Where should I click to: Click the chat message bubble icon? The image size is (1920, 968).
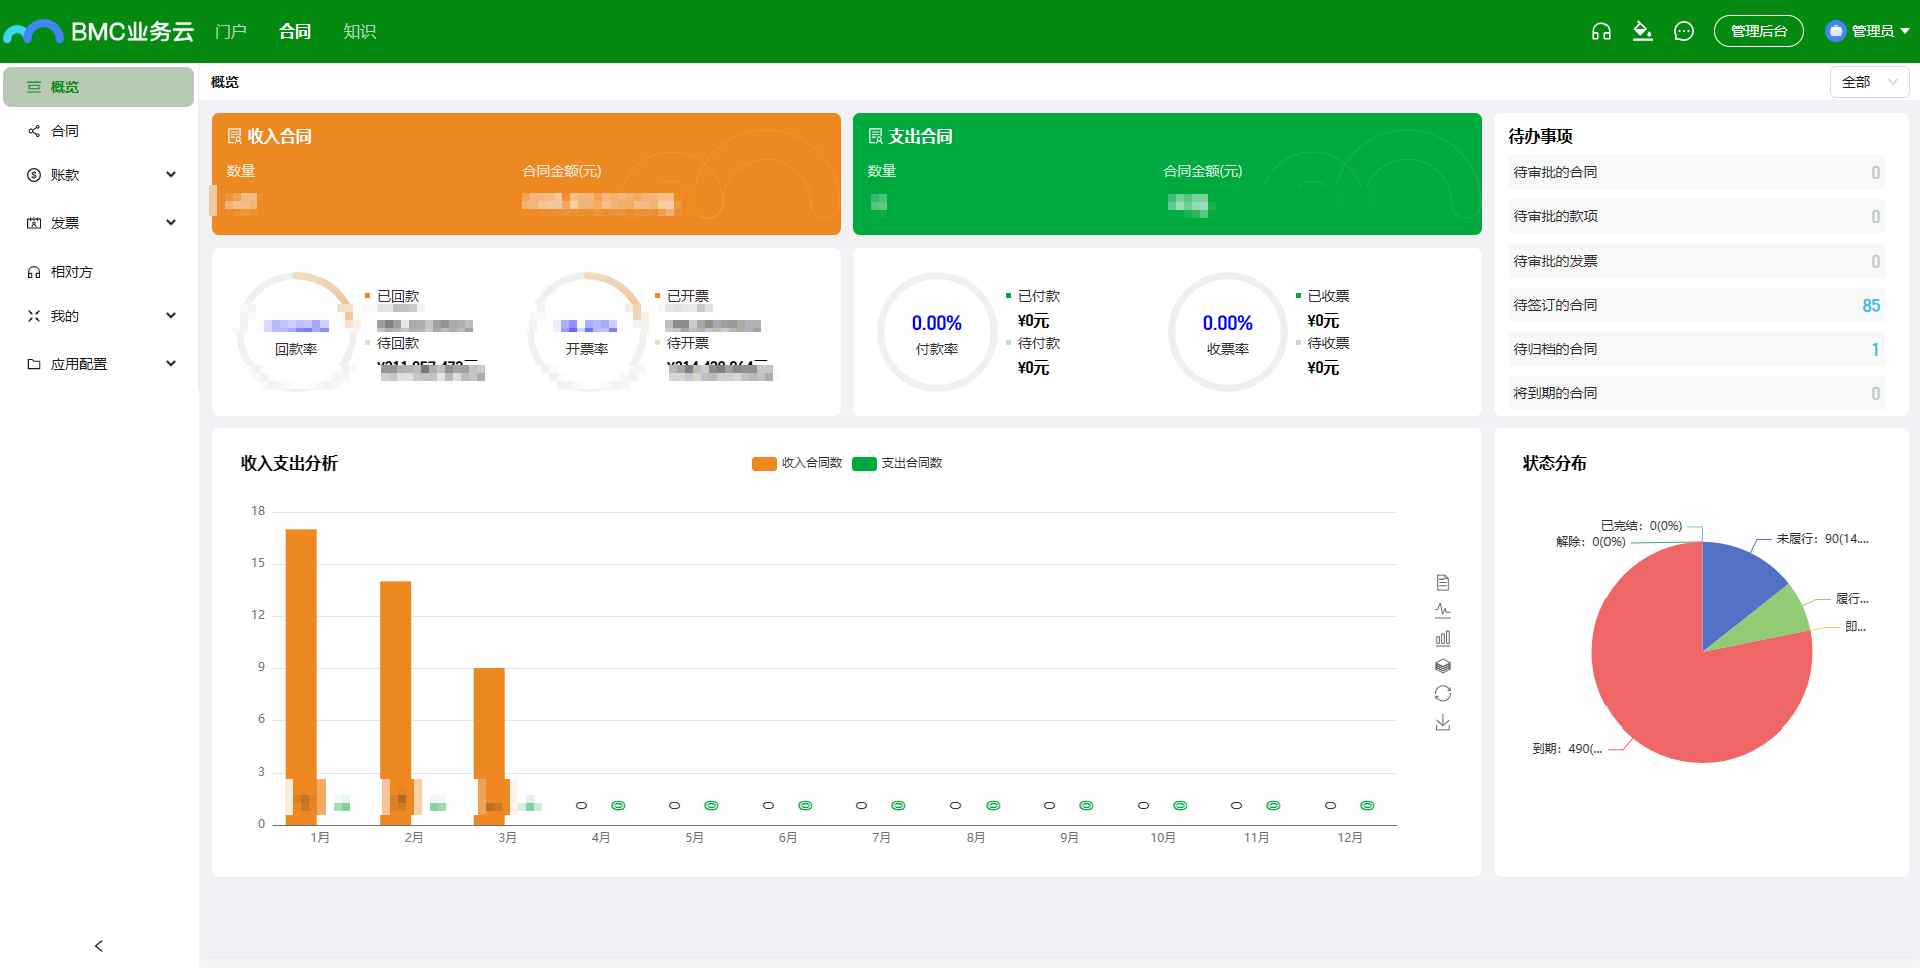coord(1684,31)
